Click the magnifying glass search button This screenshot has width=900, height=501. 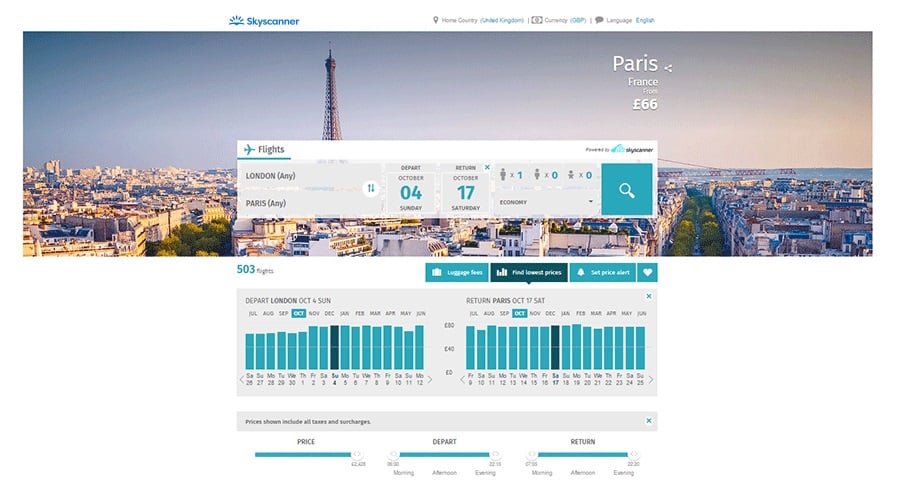pyautogui.click(x=626, y=190)
